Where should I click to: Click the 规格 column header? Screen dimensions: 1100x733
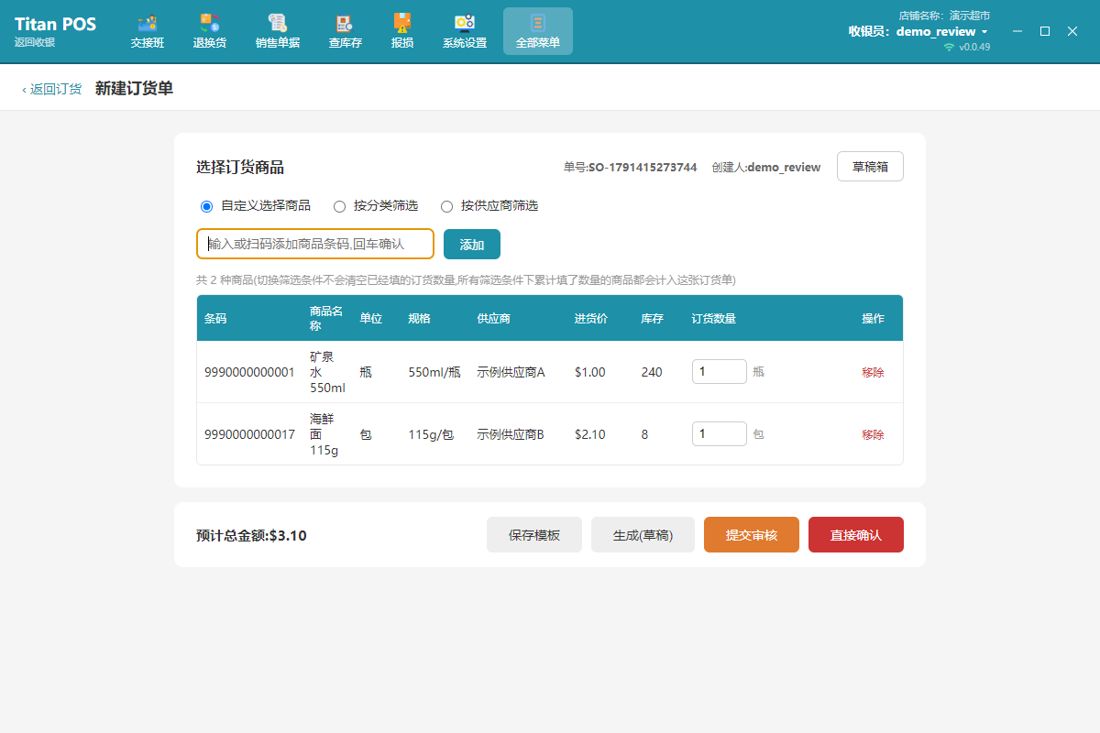click(x=419, y=318)
